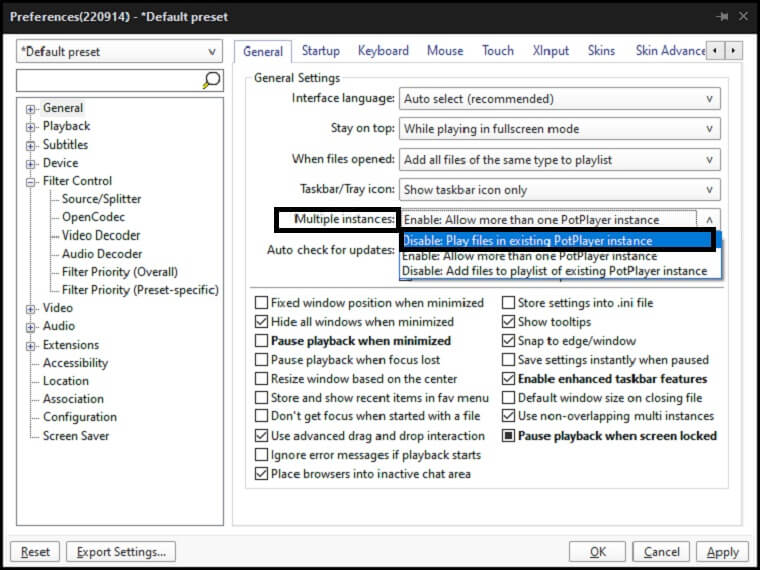The image size is (760, 570).
Task: Select Disable: Add files to playlist option
Action: coord(560,271)
